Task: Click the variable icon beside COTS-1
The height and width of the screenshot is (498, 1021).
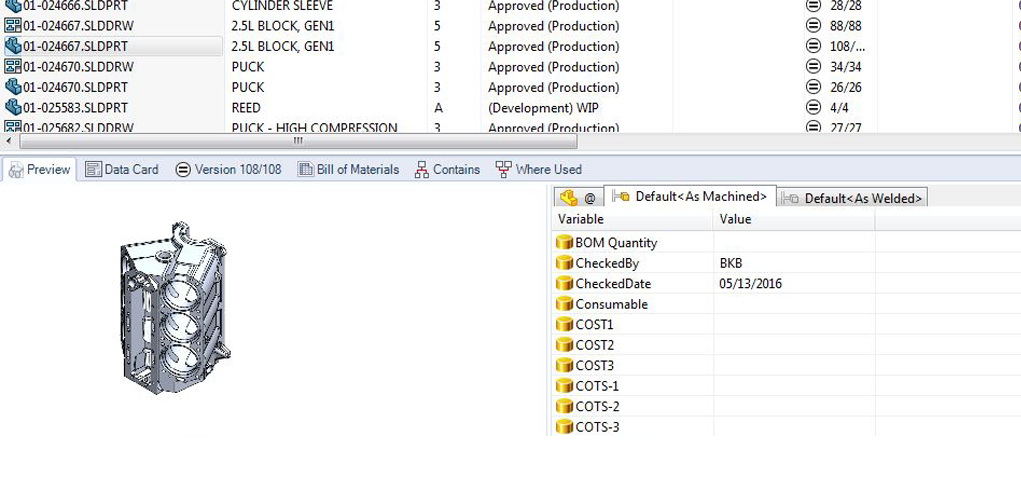Action: [x=564, y=386]
